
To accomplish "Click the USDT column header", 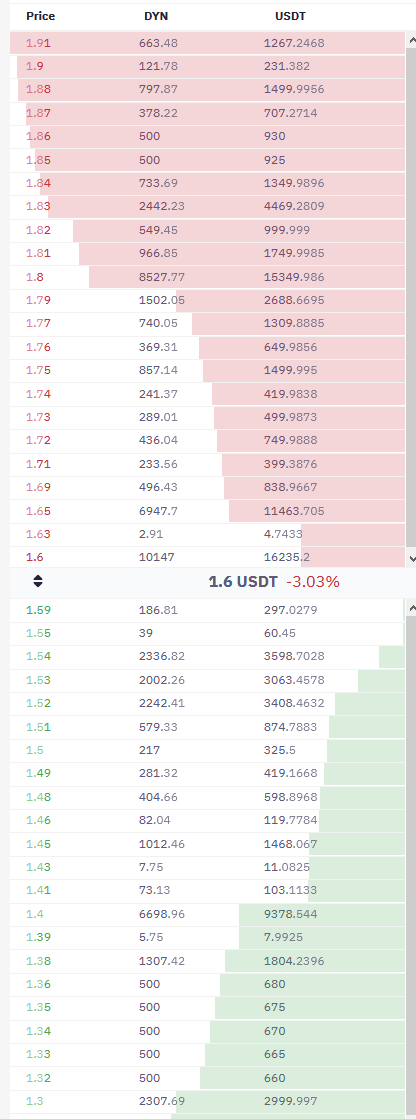I will pos(290,16).
